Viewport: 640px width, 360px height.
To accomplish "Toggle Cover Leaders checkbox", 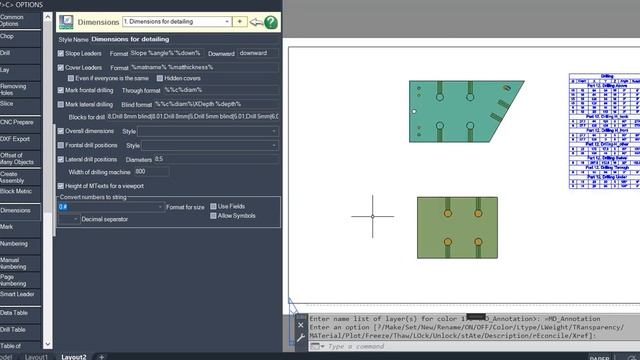I will tap(61, 68).
